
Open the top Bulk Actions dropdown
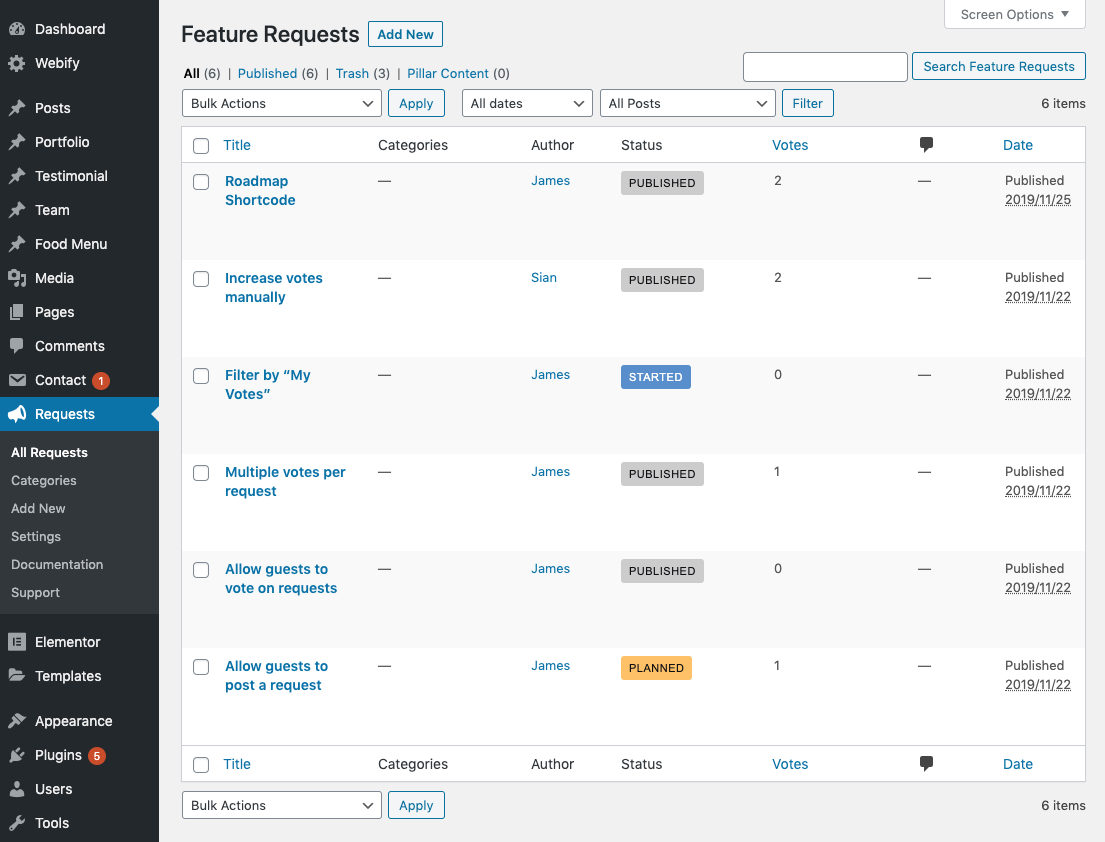(281, 103)
